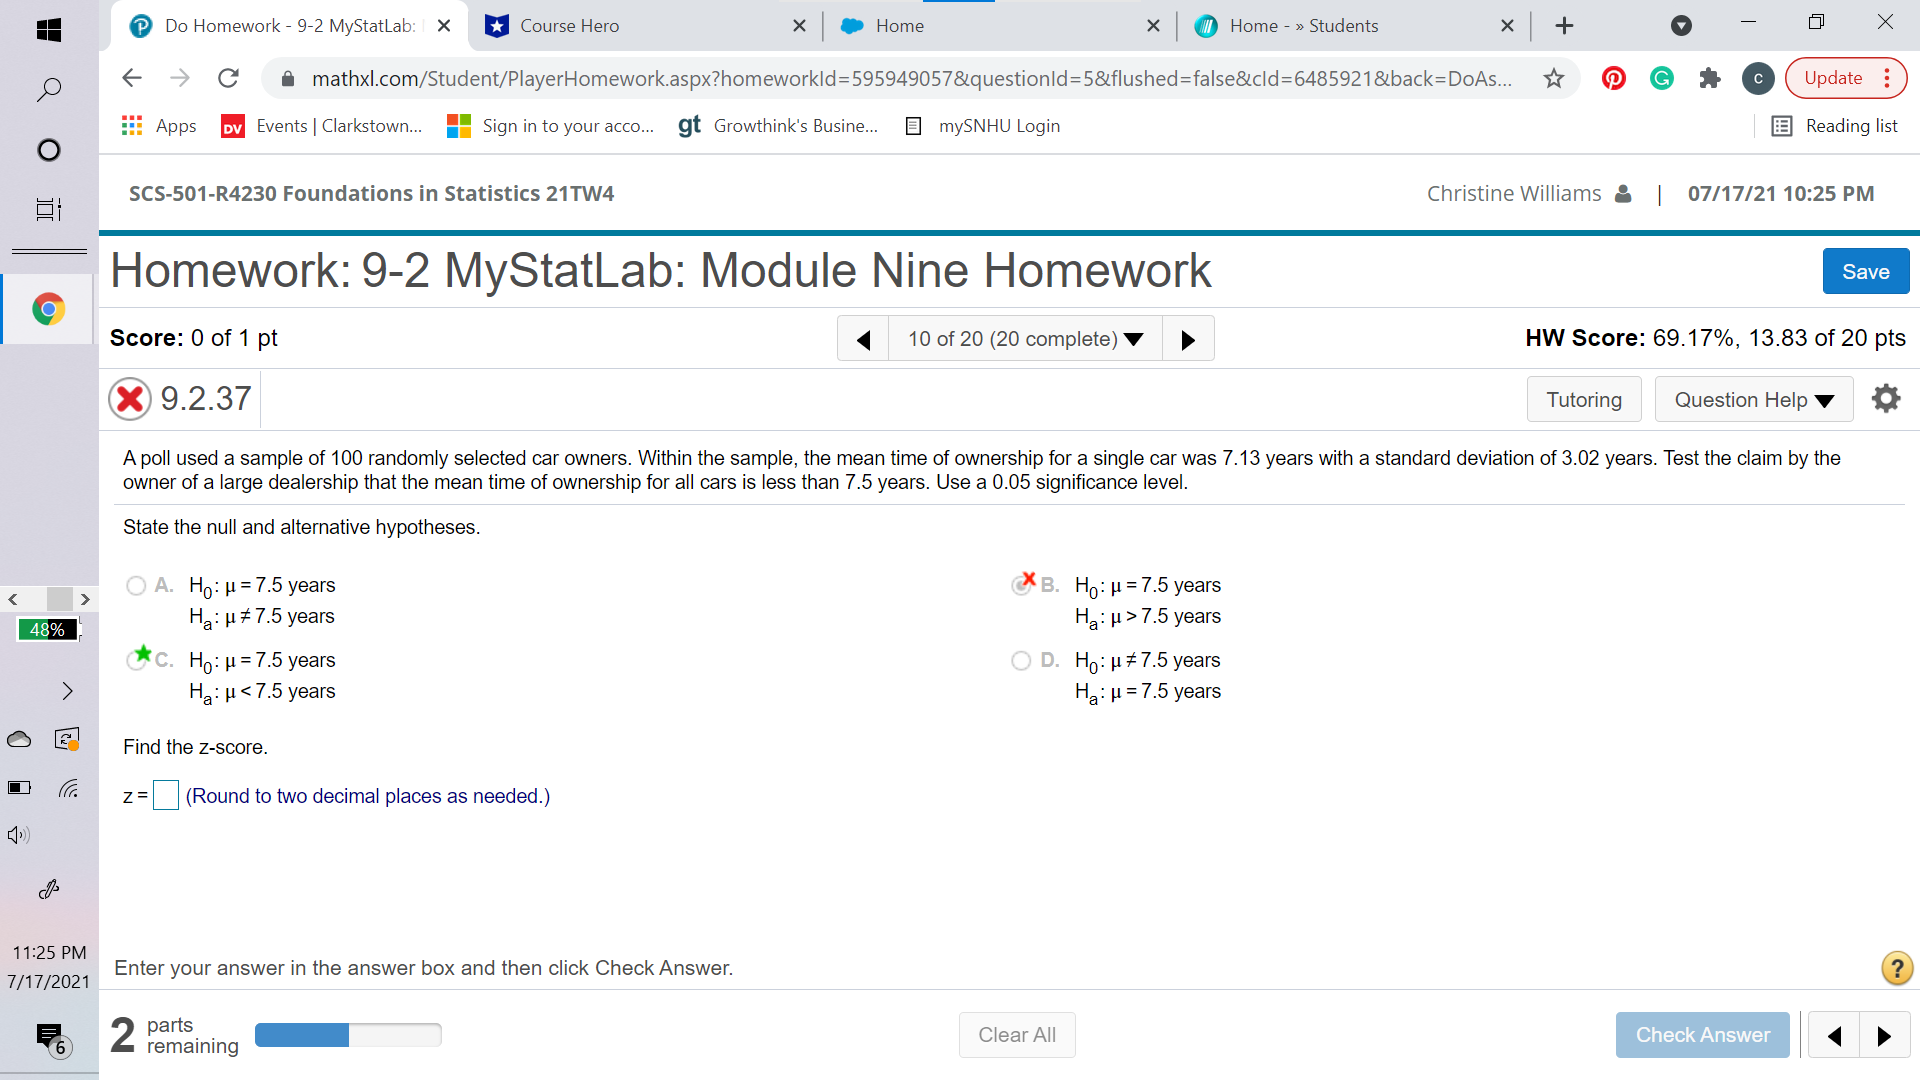This screenshot has width=1920, height=1080.
Task: Open the Windows Start menu
Action: coord(47,30)
